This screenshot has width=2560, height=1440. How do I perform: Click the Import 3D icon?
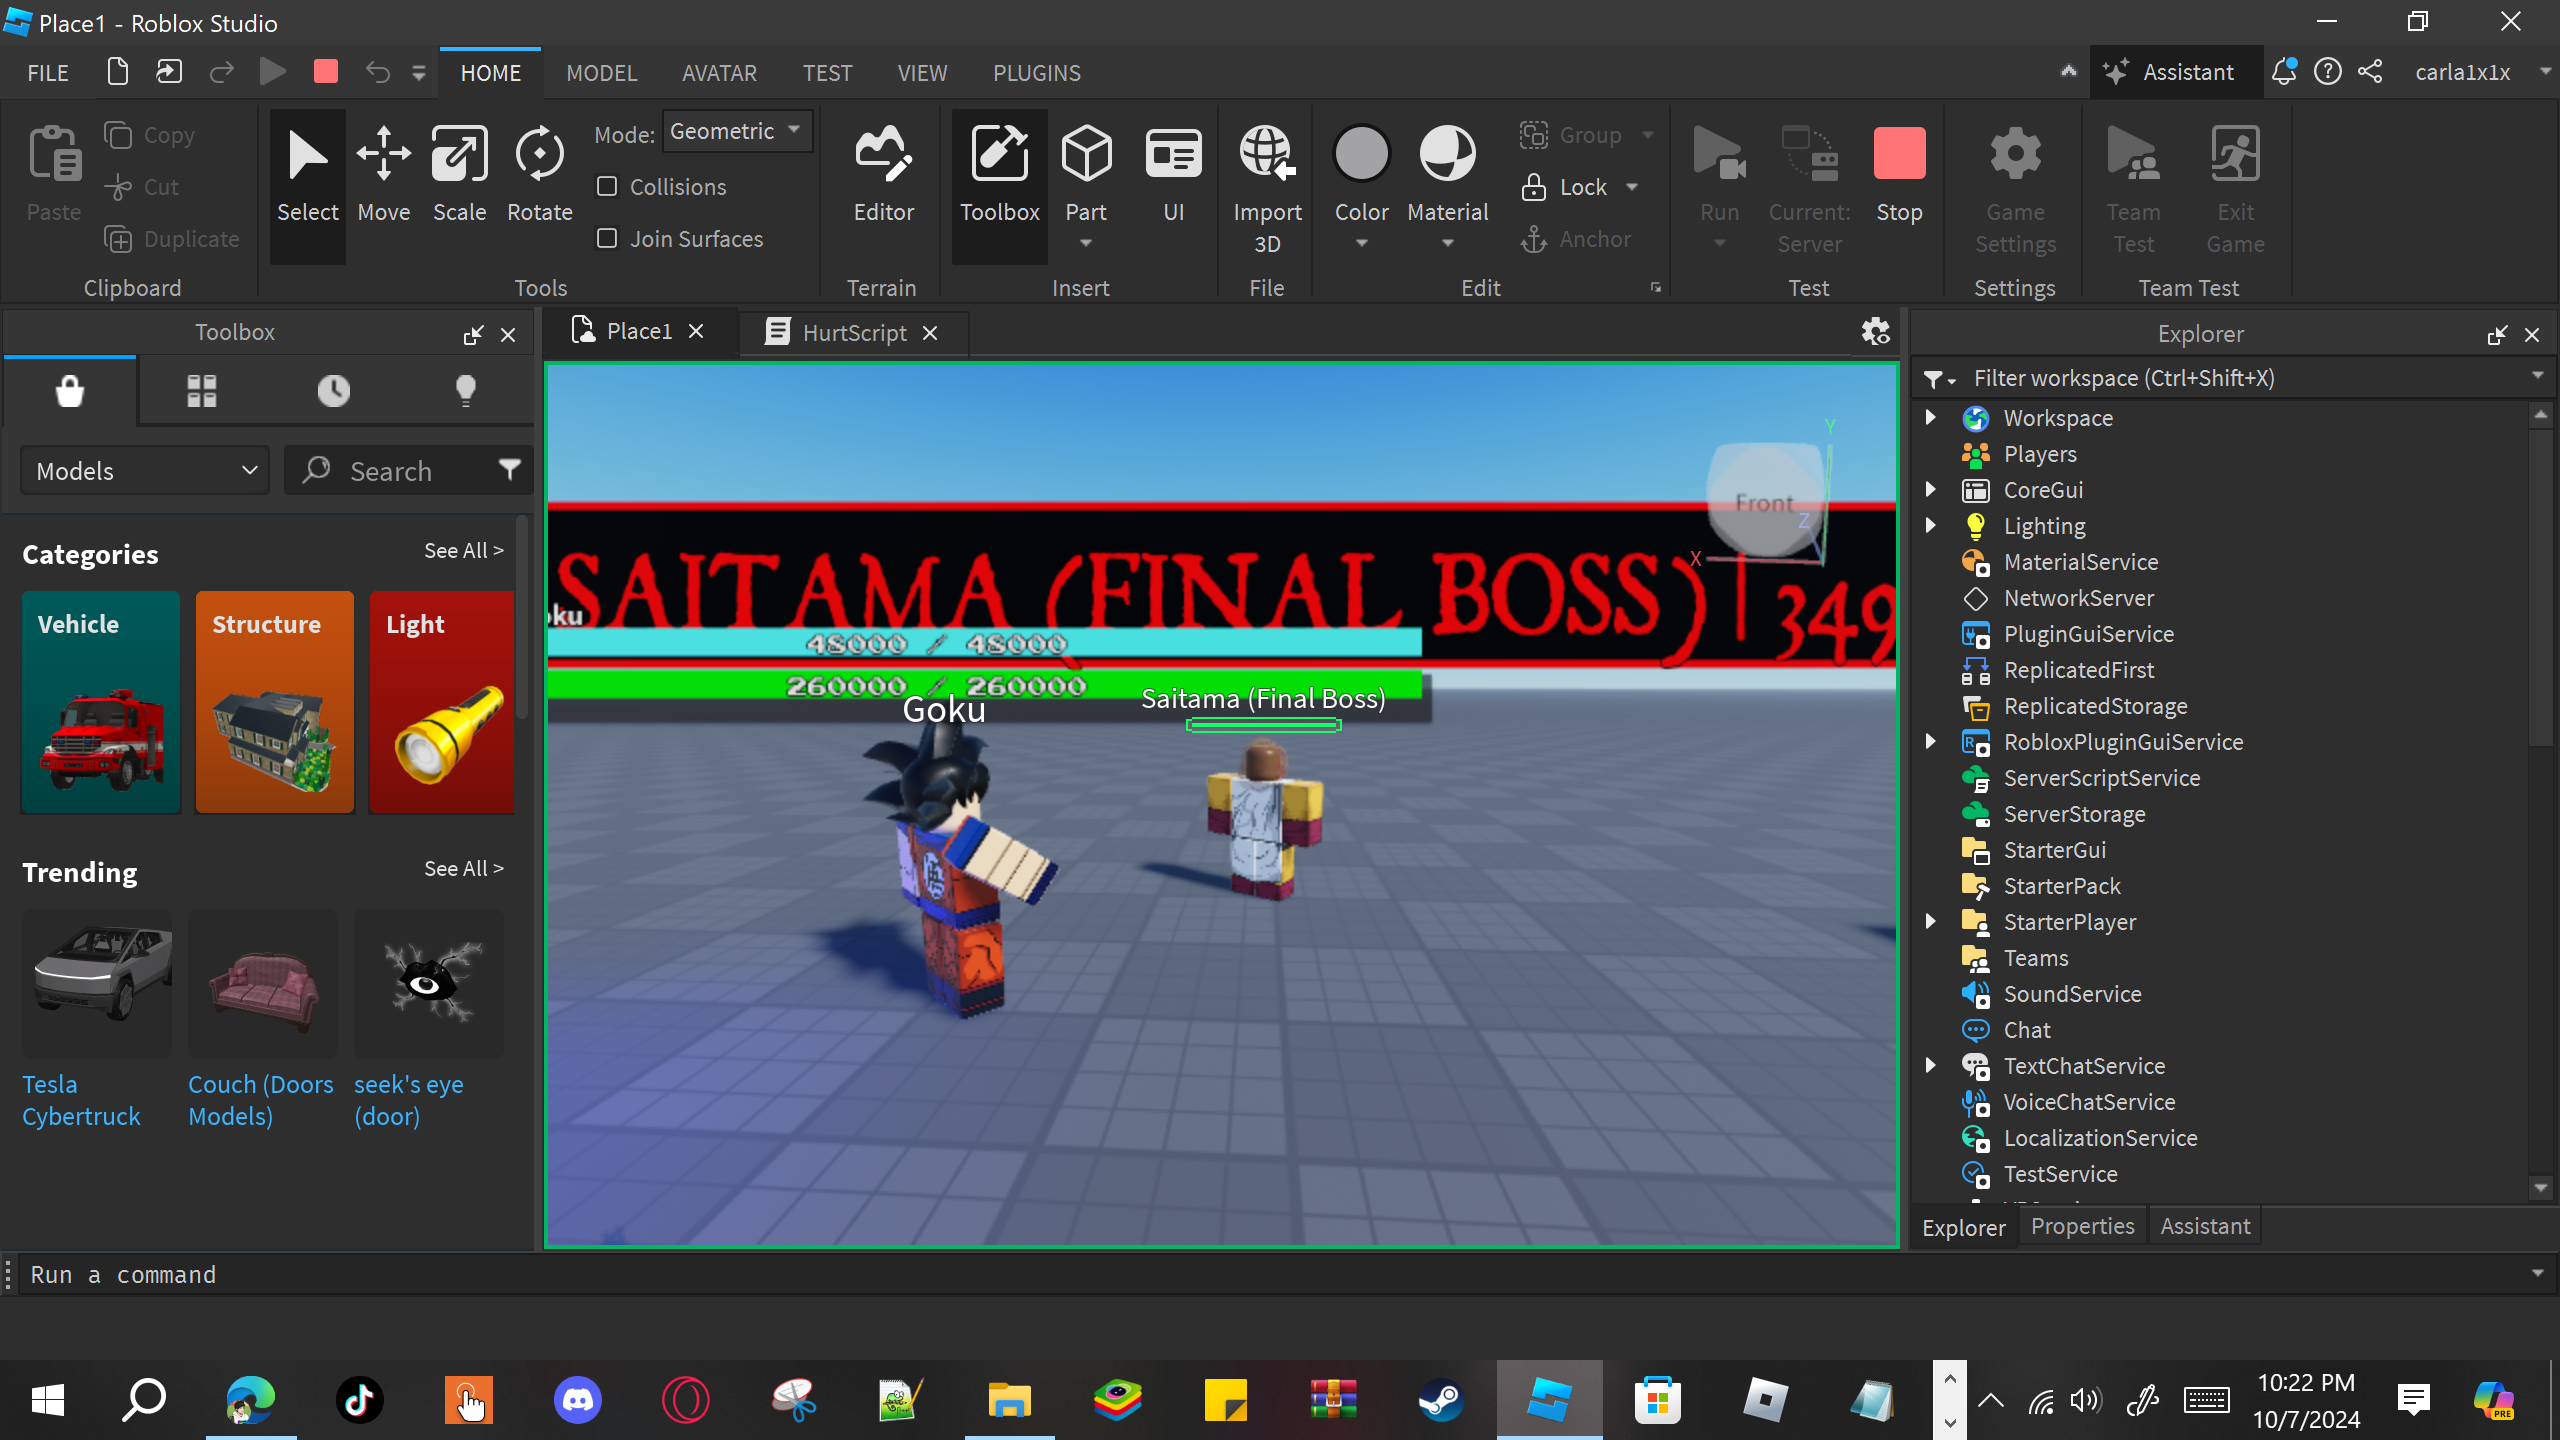[1266, 155]
